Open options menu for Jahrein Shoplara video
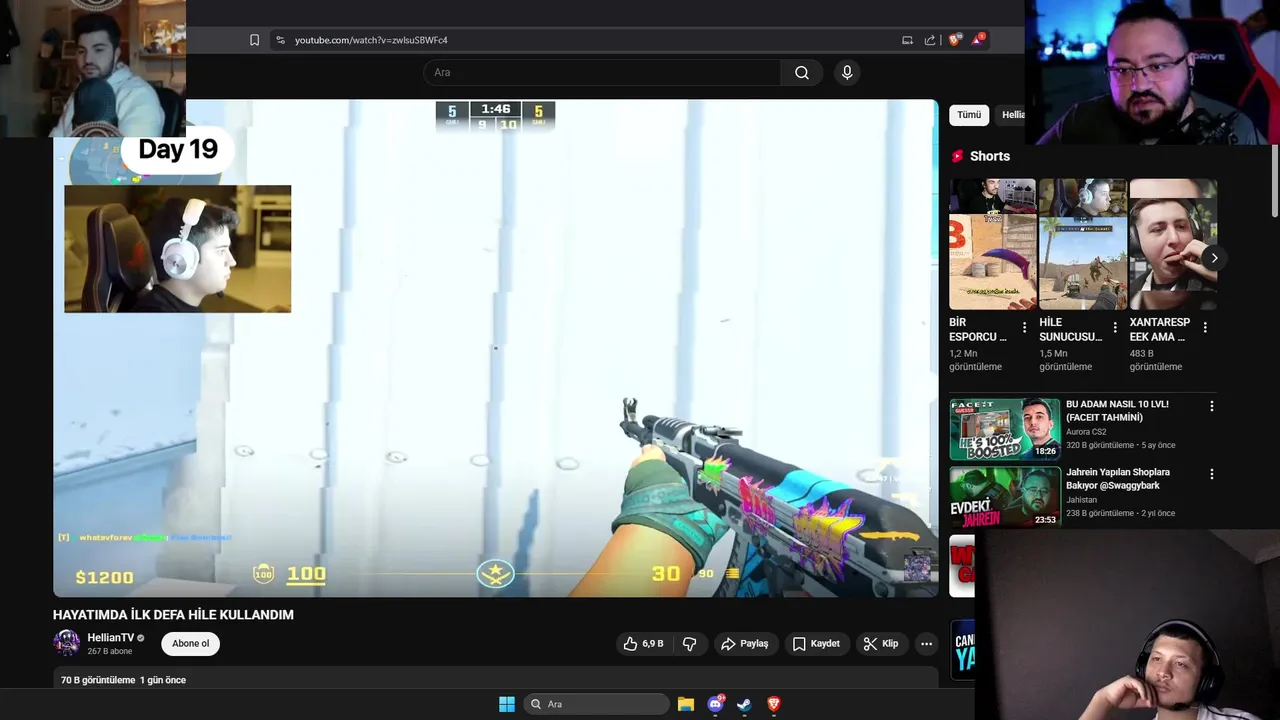 1211,474
